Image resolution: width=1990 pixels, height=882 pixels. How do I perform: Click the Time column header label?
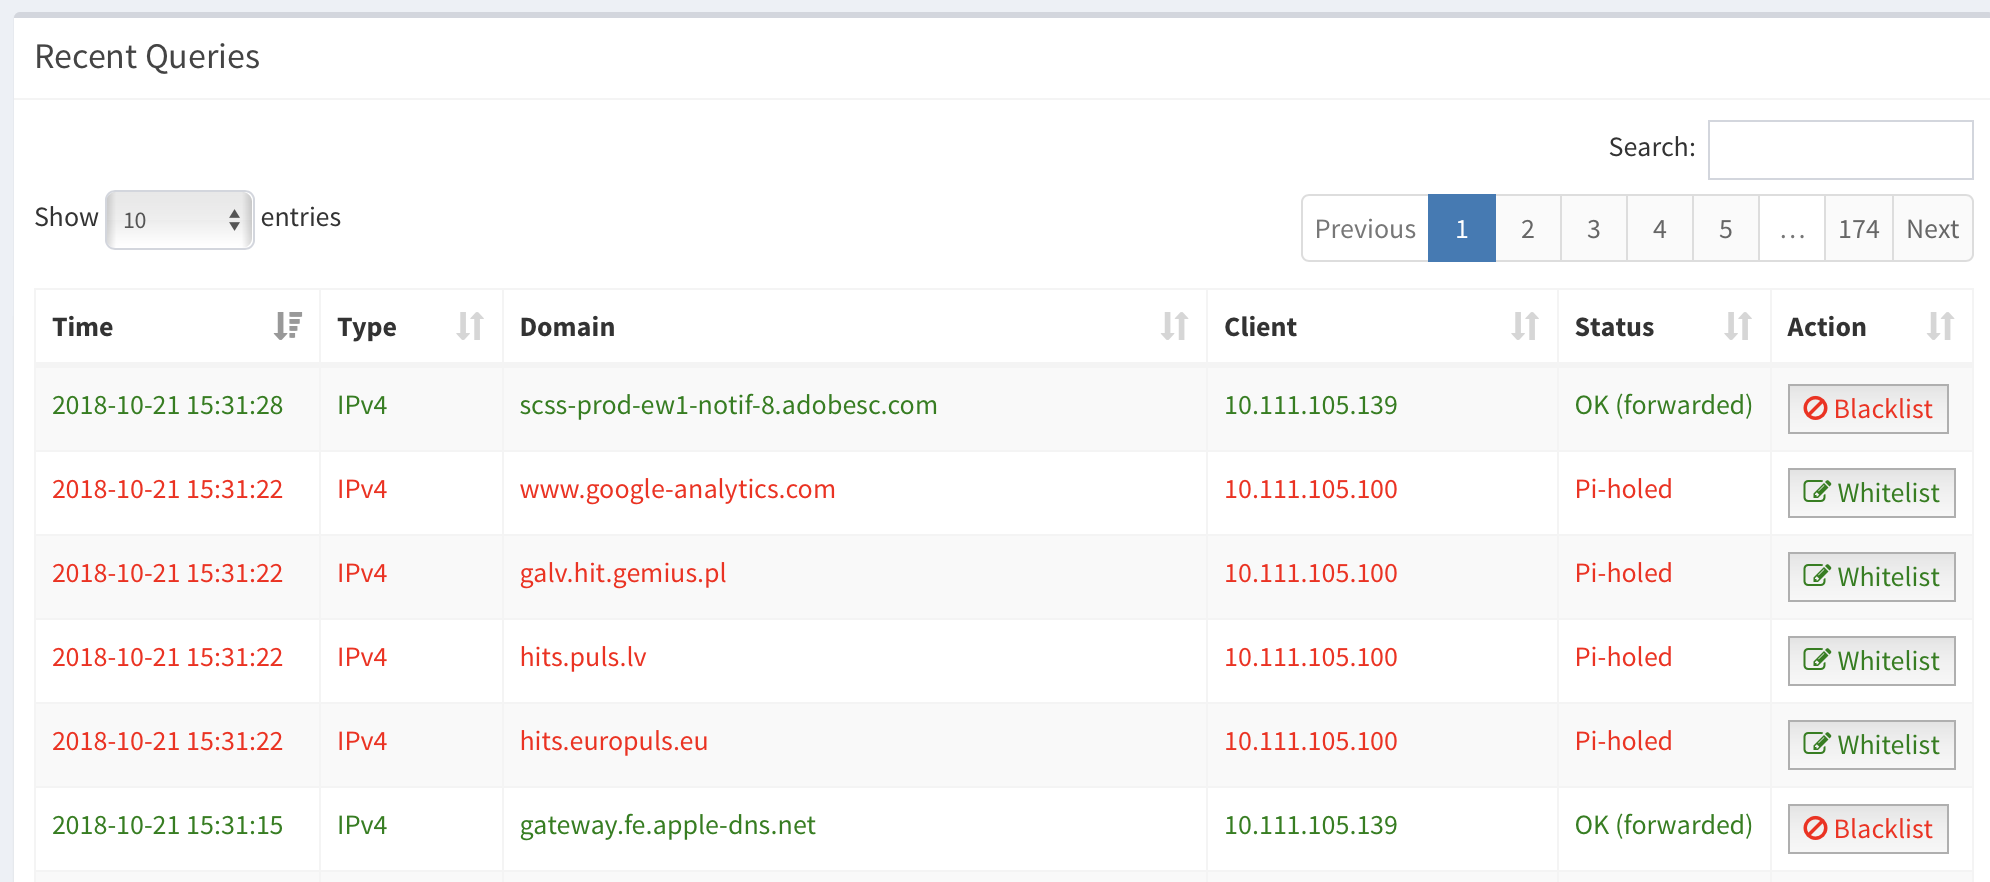click(x=83, y=327)
